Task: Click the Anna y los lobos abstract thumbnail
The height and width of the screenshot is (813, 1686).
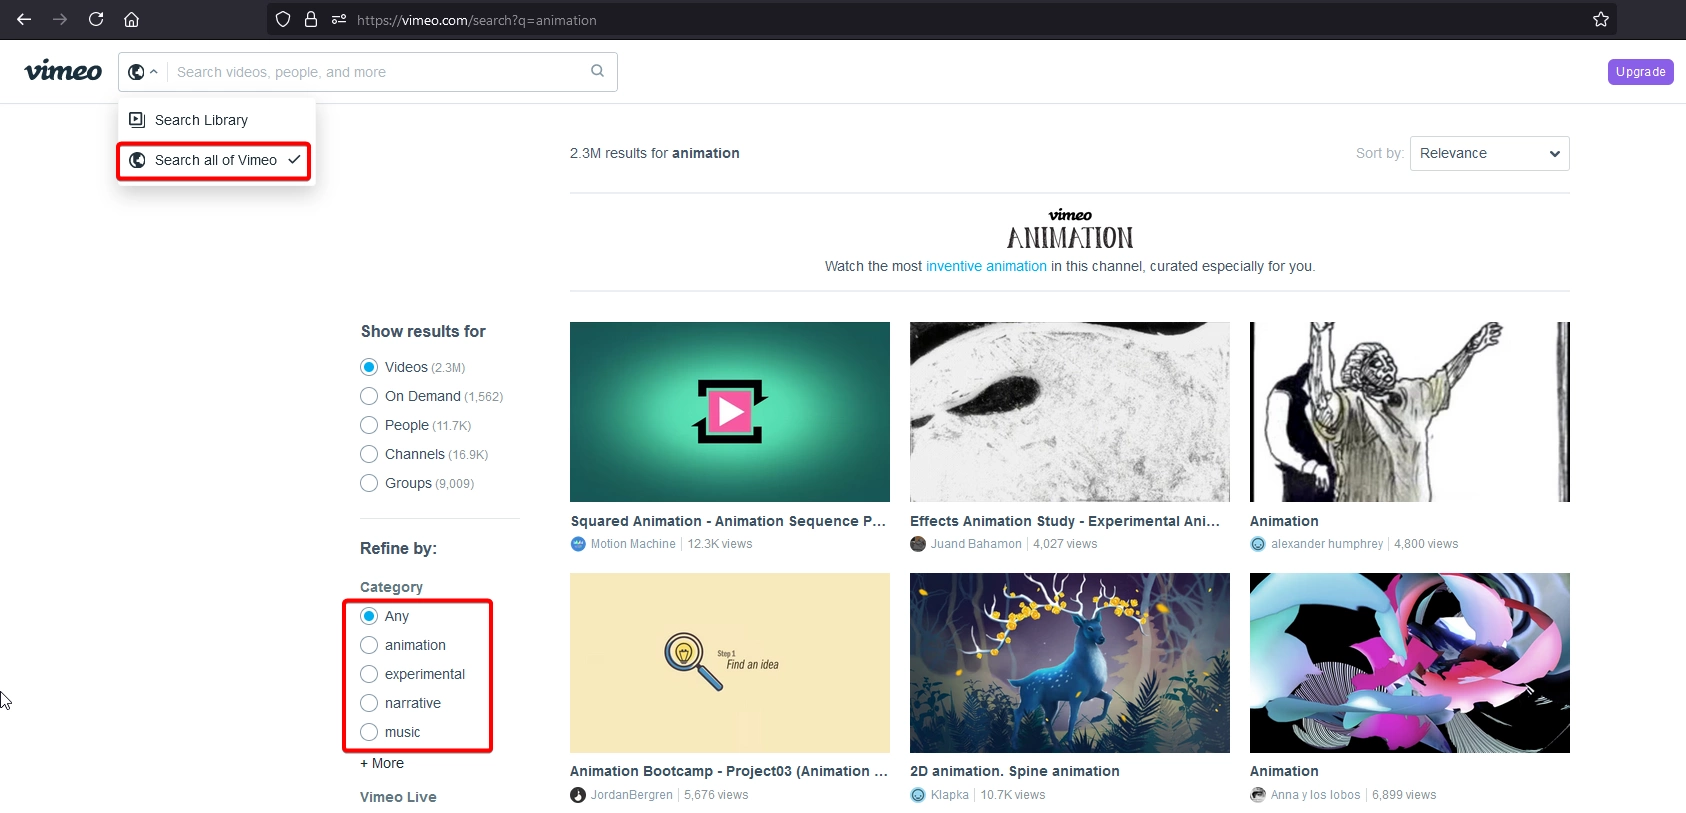Action: coord(1410,663)
